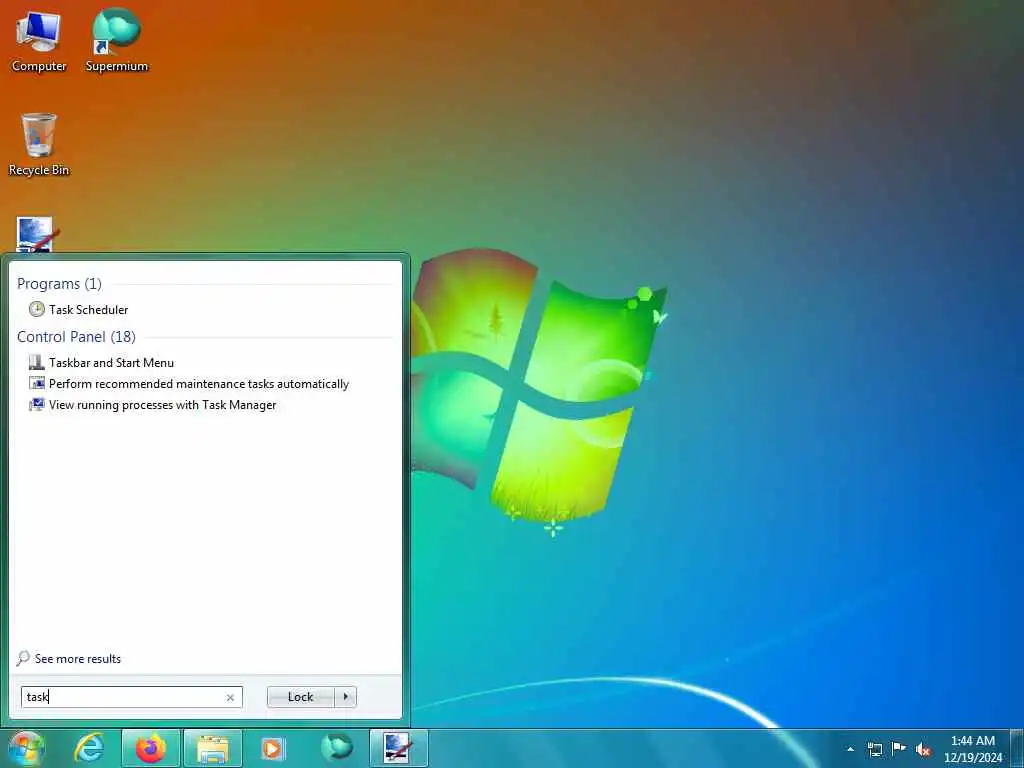Select Perform recommended maintenance tasks automatically
This screenshot has width=1024, height=768.
coord(199,384)
